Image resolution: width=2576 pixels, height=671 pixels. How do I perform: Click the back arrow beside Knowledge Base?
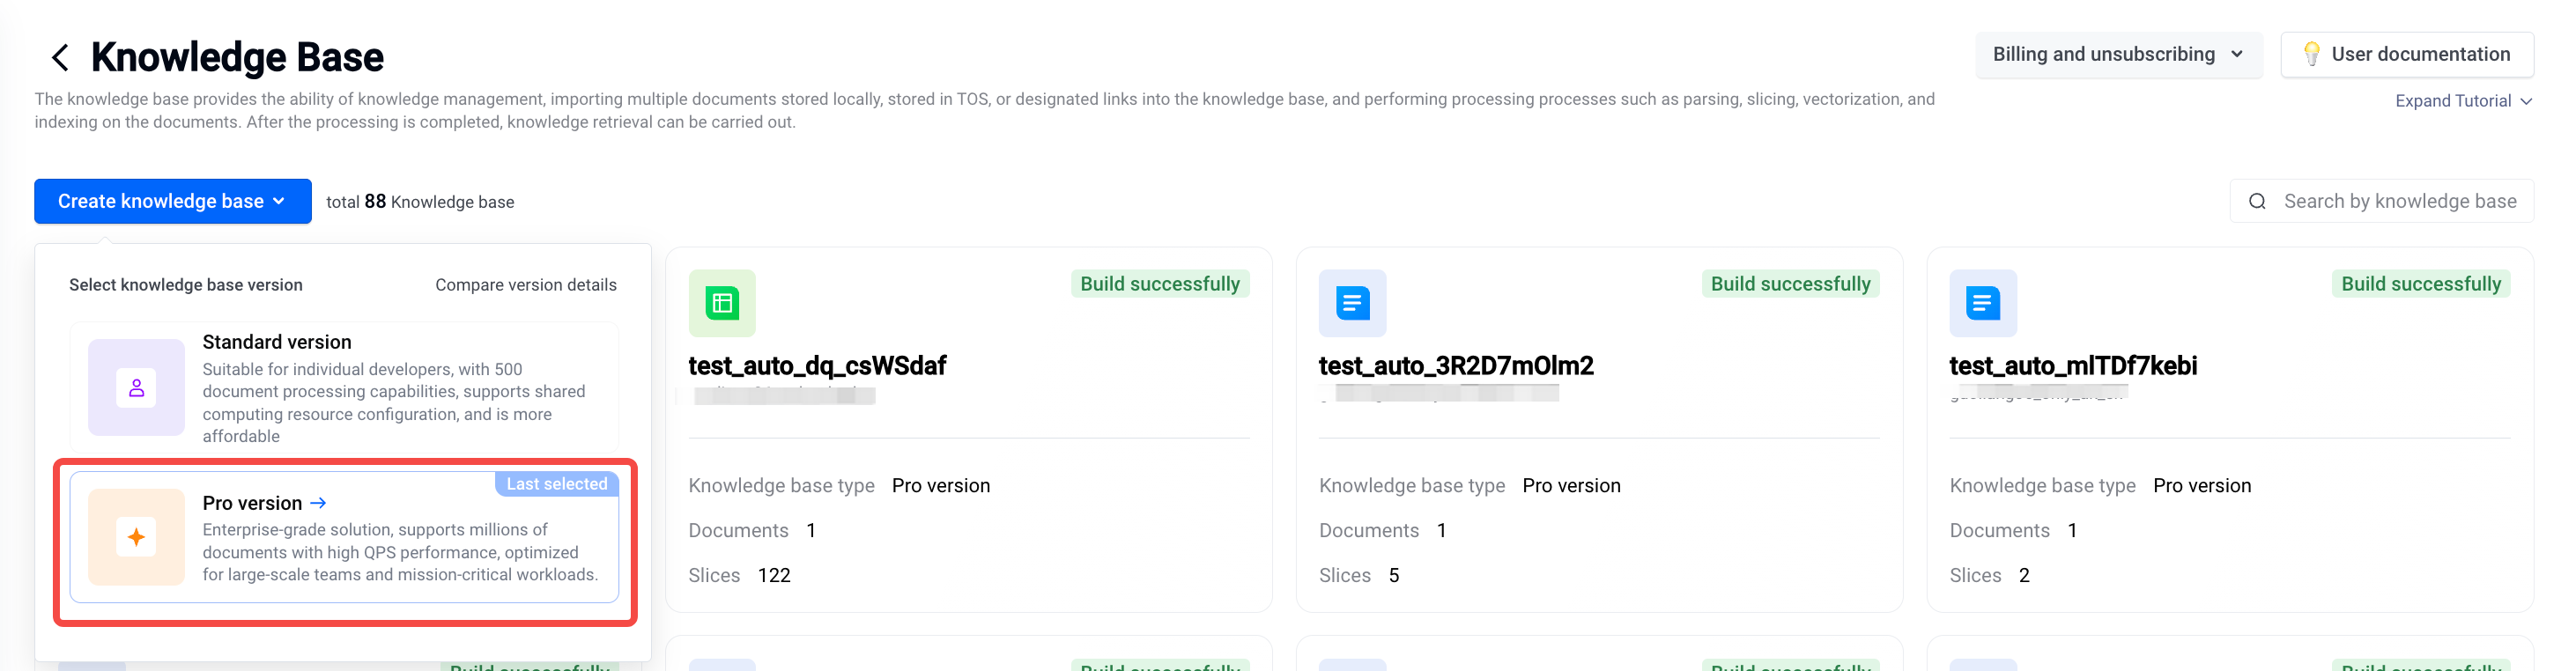pyautogui.click(x=60, y=58)
